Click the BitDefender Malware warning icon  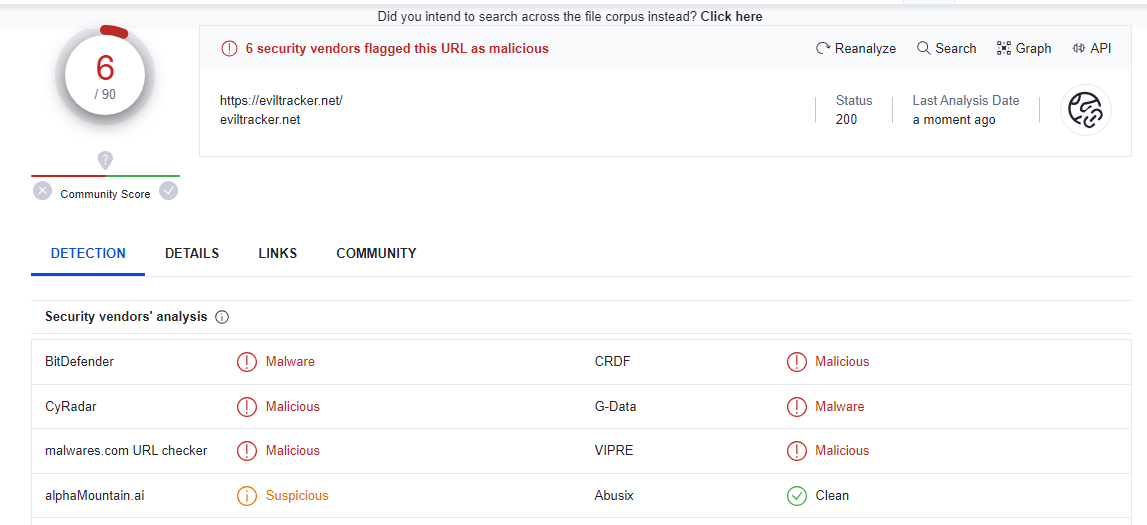coord(247,362)
